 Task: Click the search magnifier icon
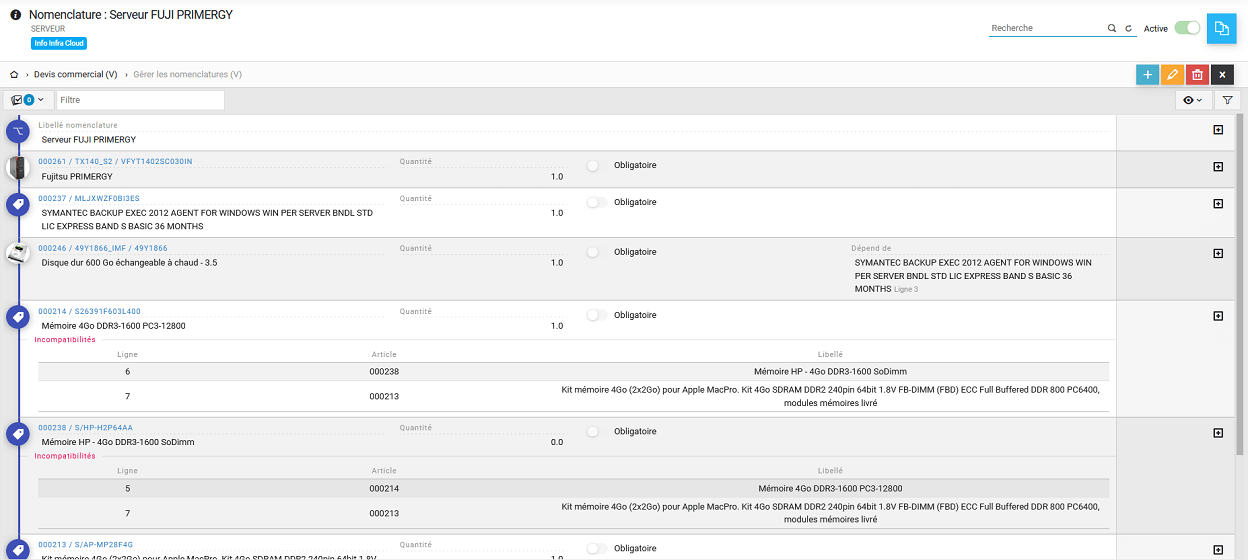coord(1112,29)
